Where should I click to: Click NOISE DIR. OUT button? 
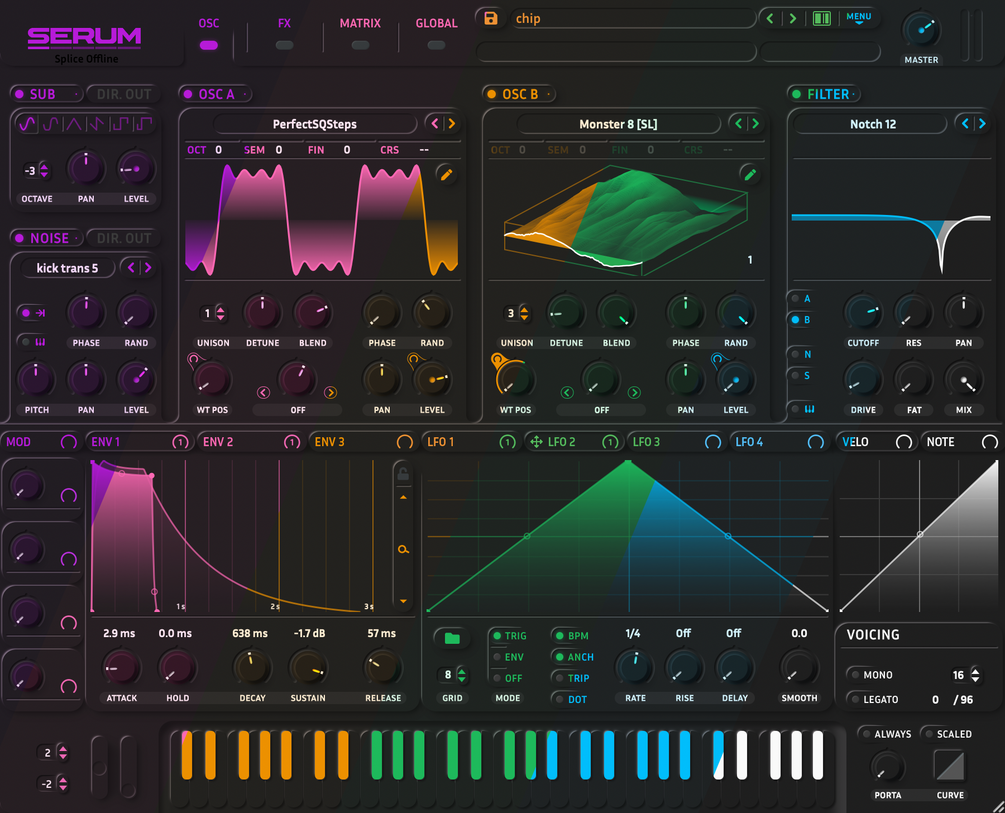(123, 239)
